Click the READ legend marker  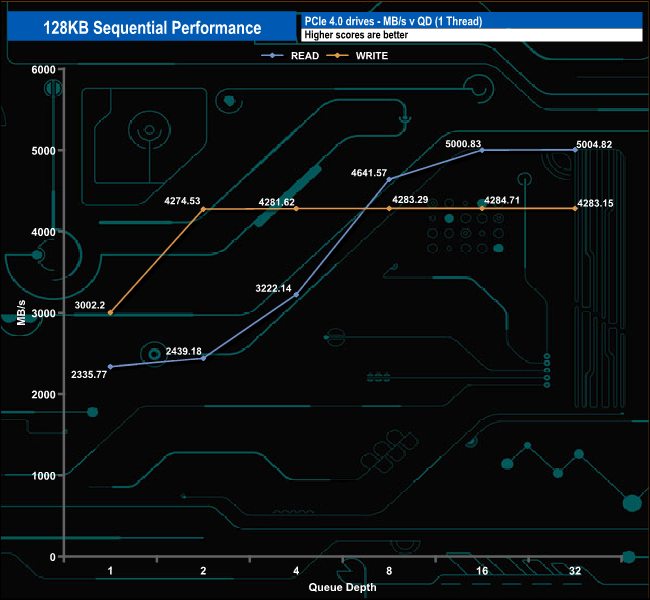pos(272,56)
